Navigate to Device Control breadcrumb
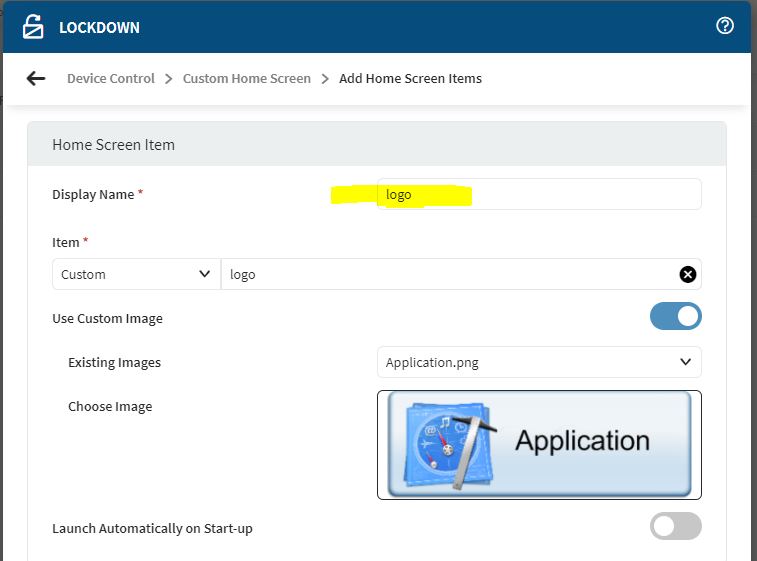This screenshot has height=561, width=757. click(x=110, y=78)
